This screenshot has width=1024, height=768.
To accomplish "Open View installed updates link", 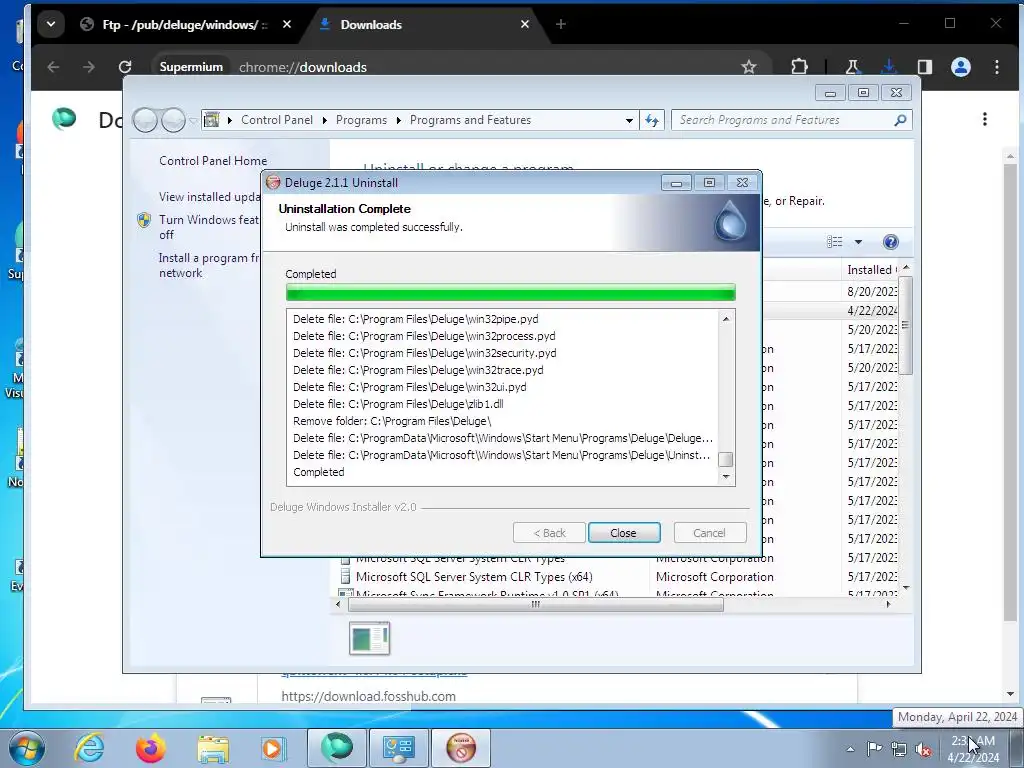I will click(x=210, y=197).
